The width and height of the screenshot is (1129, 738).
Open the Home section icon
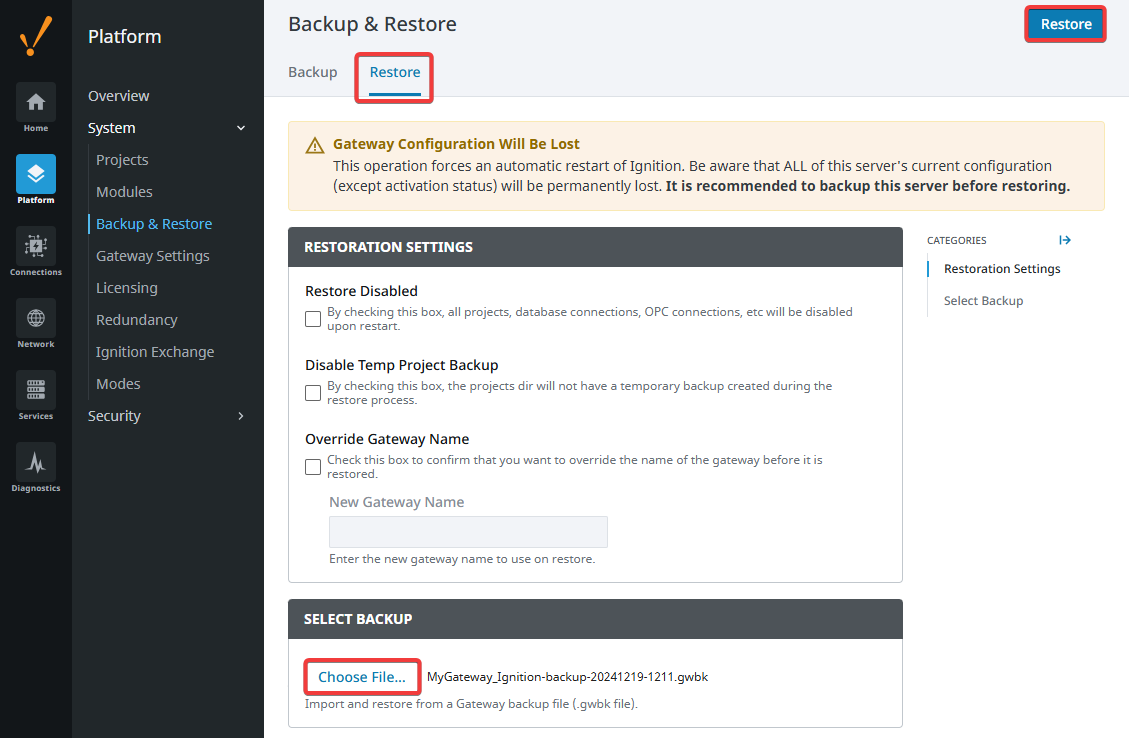(x=35, y=102)
